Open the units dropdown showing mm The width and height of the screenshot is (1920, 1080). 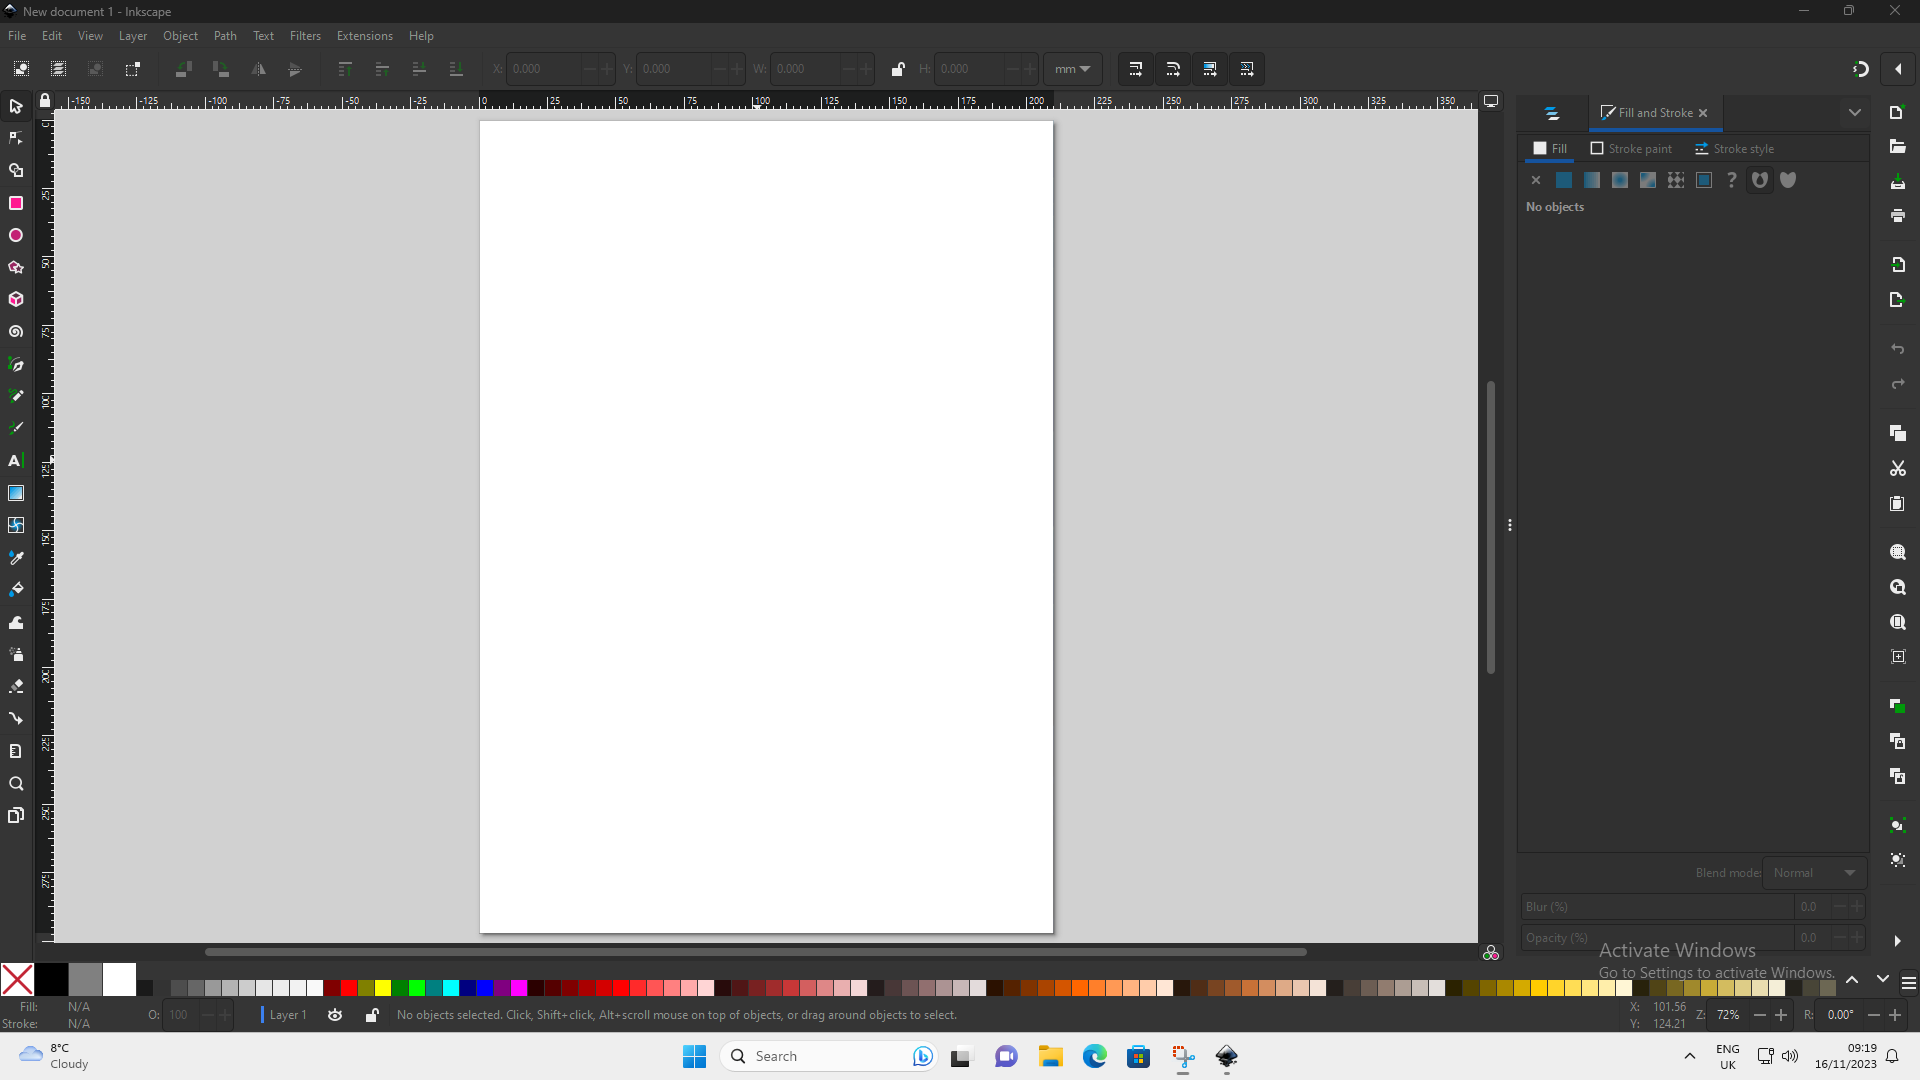tap(1072, 69)
